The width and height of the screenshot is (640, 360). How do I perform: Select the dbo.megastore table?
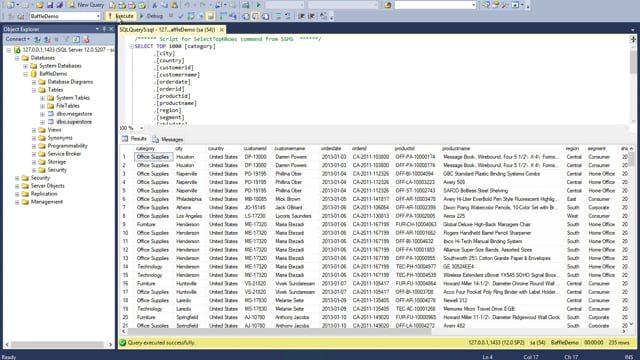[74, 114]
